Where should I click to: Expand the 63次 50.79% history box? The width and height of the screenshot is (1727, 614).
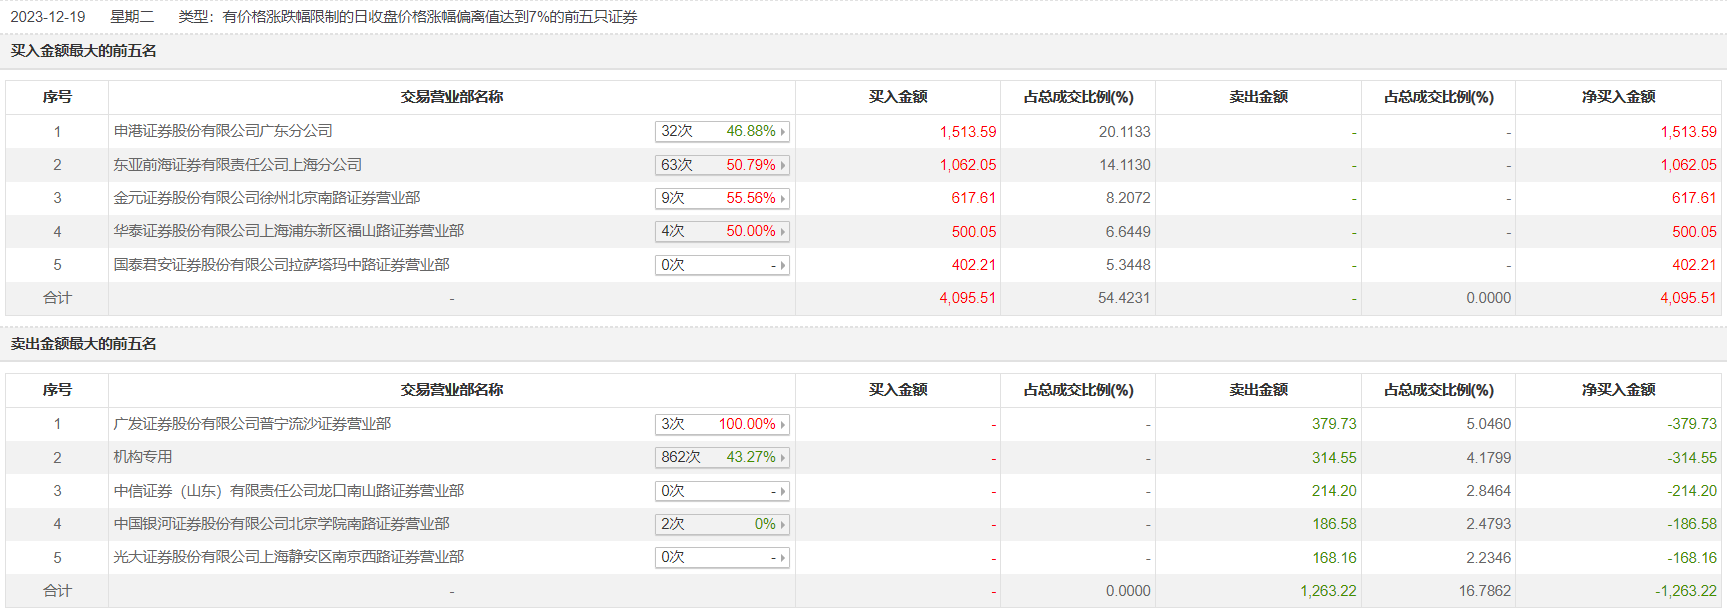(721, 165)
